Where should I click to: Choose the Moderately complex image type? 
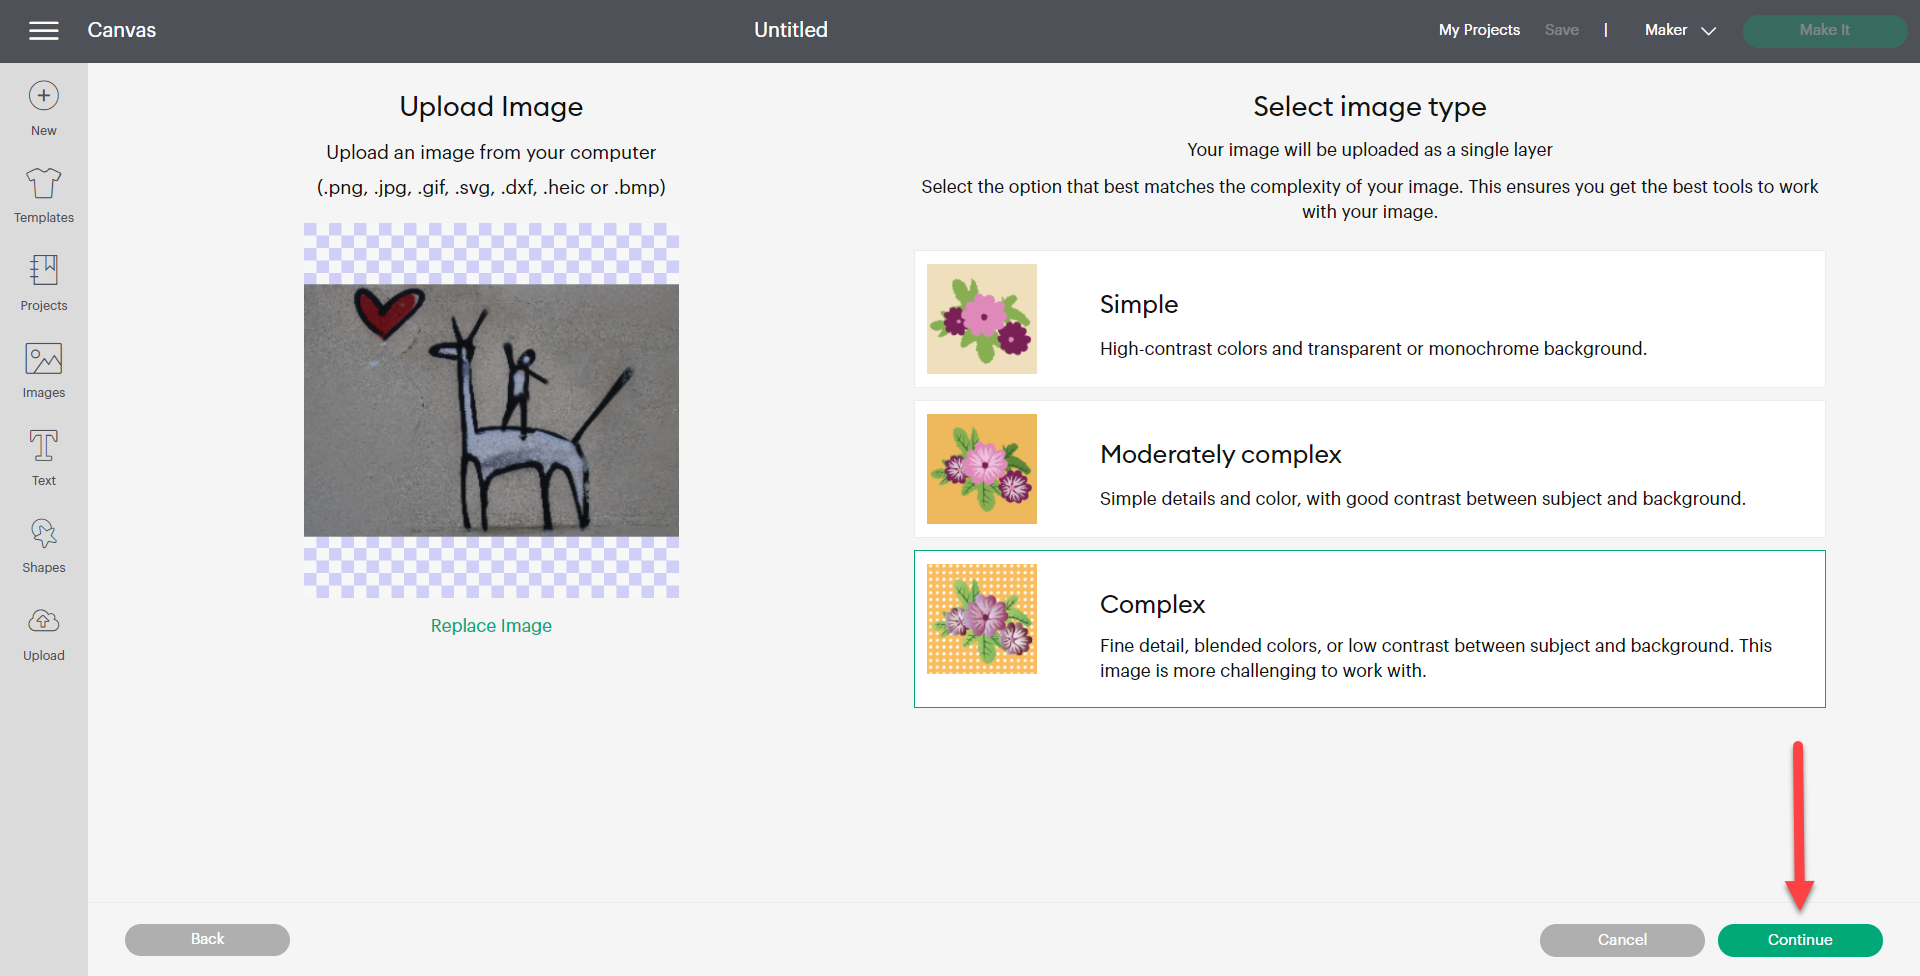coord(1369,469)
